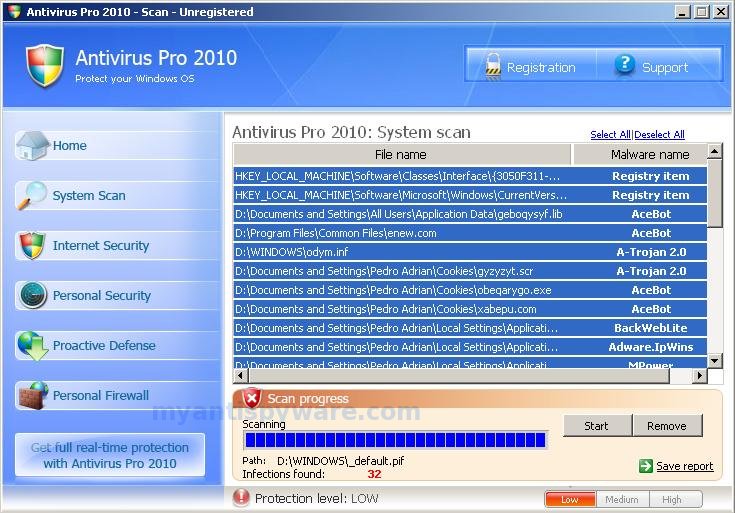The image size is (735, 513).
Task: Minimize the Antivirus Pro 2010 window
Action: tap(682, 12)
